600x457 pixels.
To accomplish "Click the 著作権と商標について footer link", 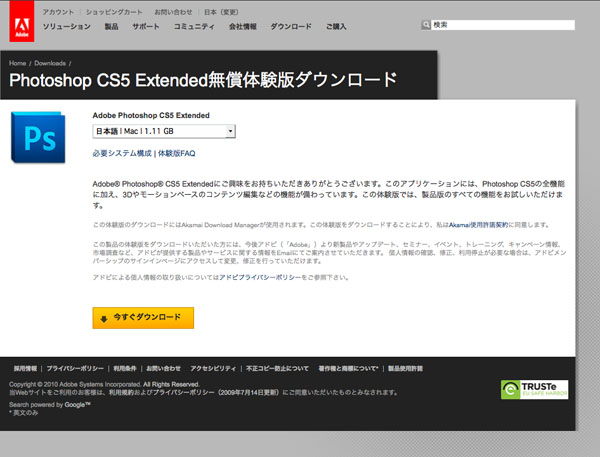I will [348, 368].
